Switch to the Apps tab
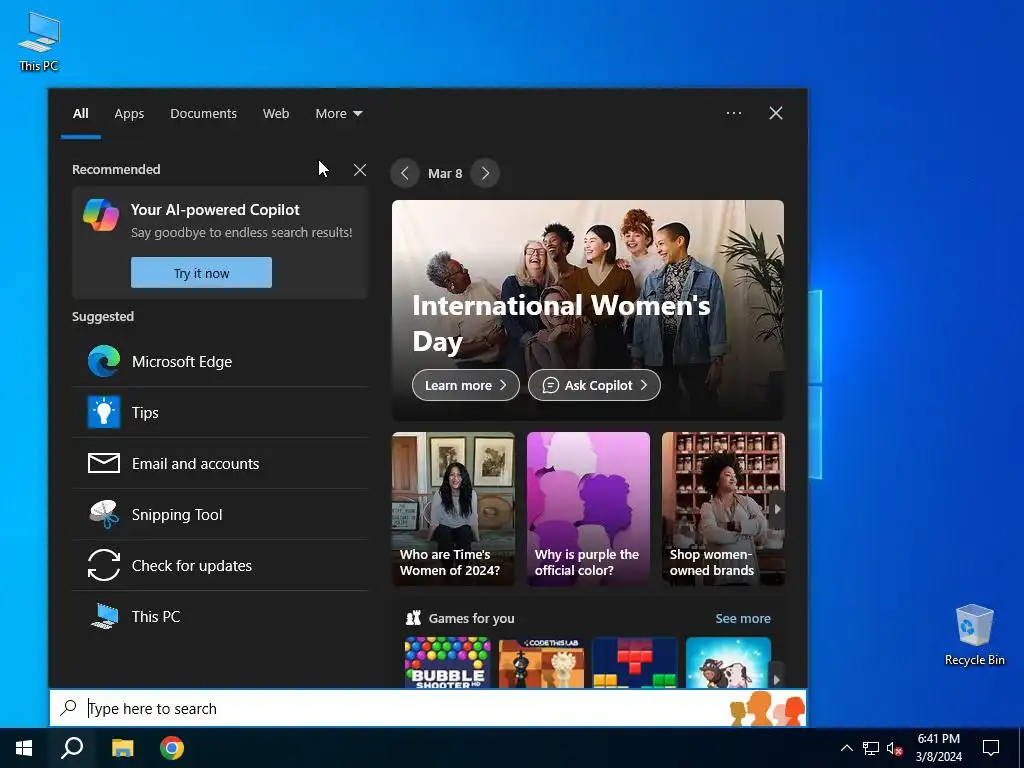This screenshot has height=768, width=1024. (x=129, y=114)
